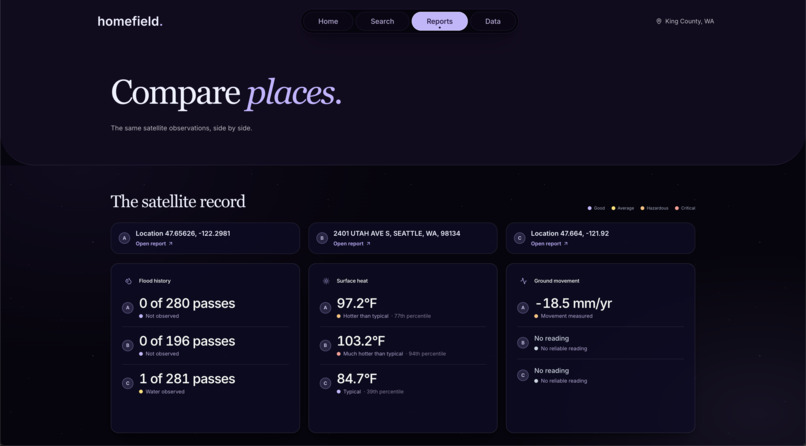Click the Hazardous legend dot

tap(643, 208)
